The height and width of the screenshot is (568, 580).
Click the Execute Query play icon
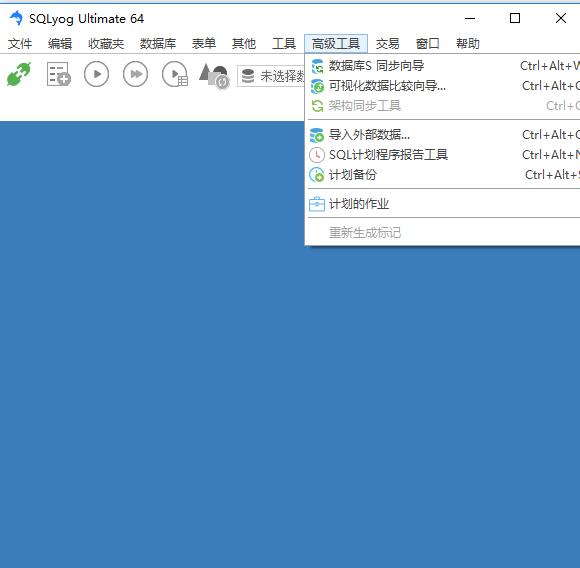[97, 74]
